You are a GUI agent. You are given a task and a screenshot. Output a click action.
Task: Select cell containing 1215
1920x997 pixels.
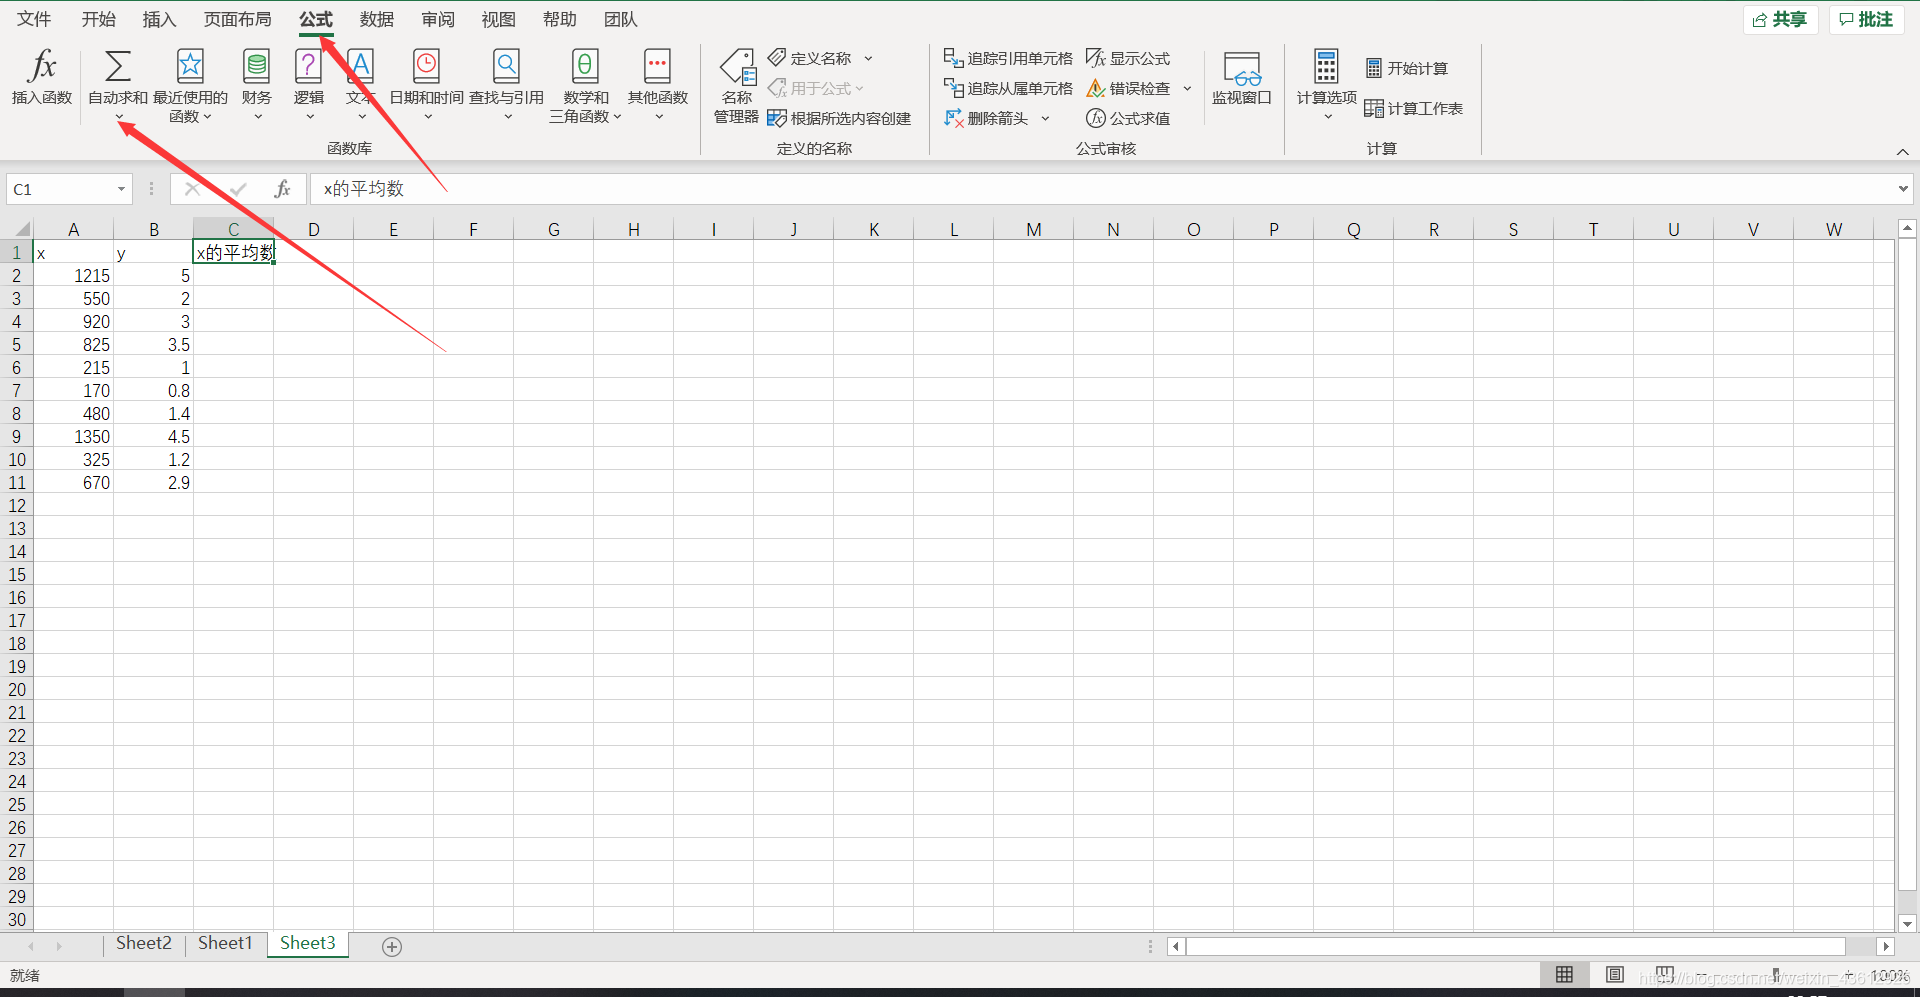[73, 276]
